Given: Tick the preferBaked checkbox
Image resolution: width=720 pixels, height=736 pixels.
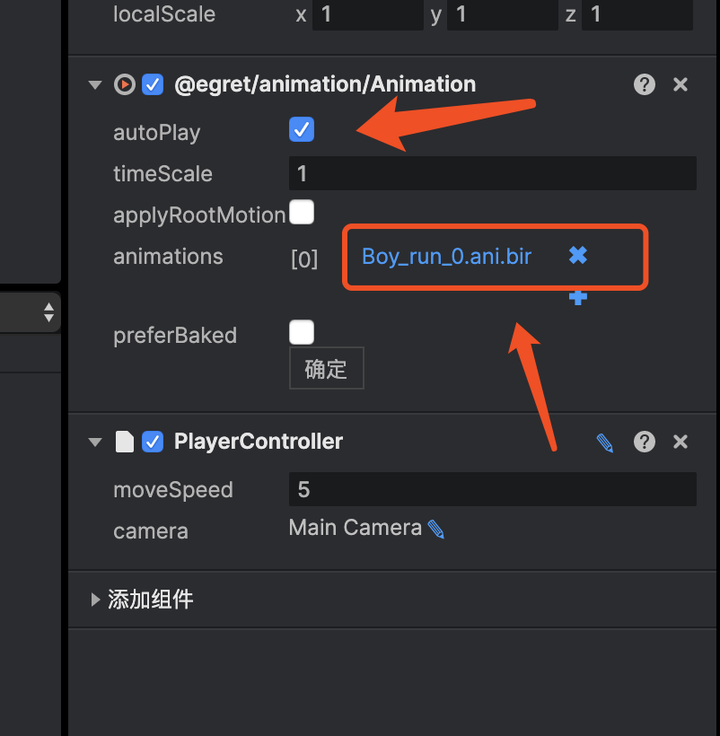Looking at the screenshot, I should [x=301, y=332].
